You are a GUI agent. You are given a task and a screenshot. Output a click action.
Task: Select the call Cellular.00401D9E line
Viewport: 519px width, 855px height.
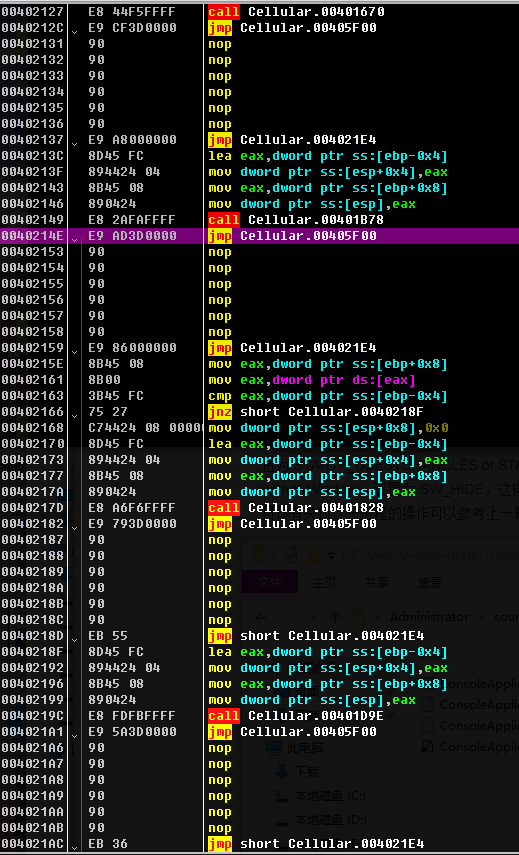[297, 715]
